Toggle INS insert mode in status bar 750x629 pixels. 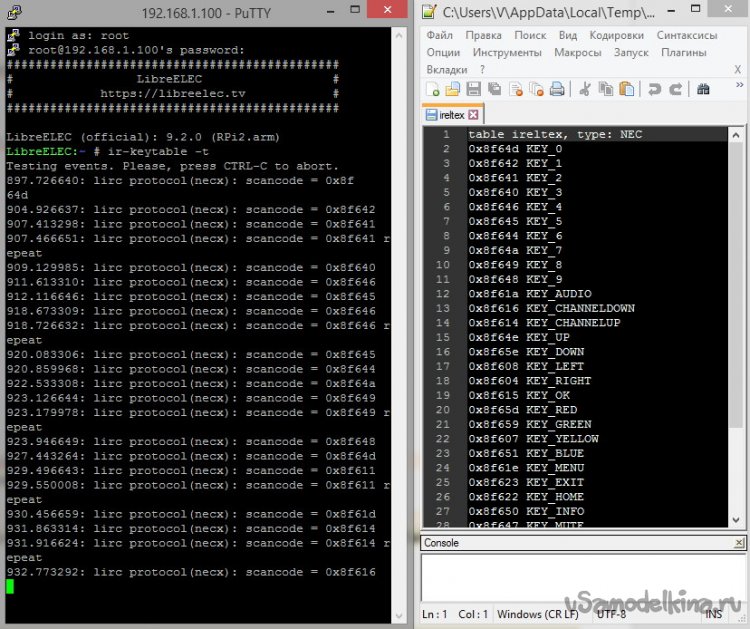coord(714,613)
